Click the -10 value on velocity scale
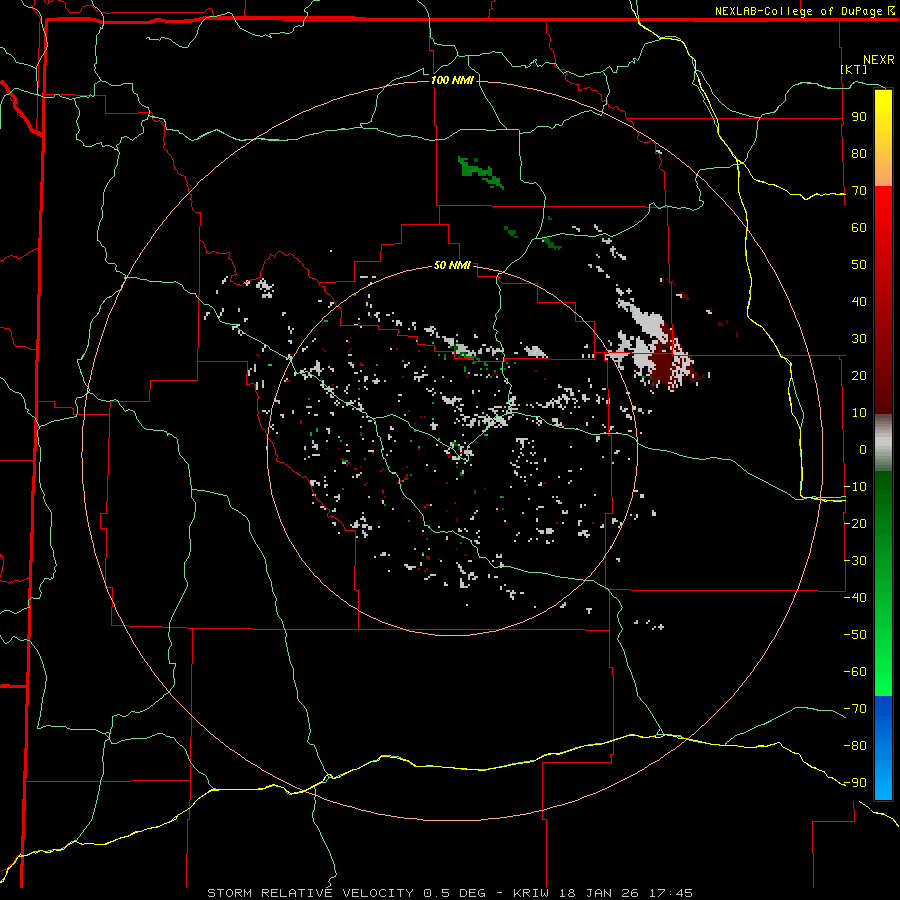The width and height of the screenshot is (900, 900). (x=855, y=487)
